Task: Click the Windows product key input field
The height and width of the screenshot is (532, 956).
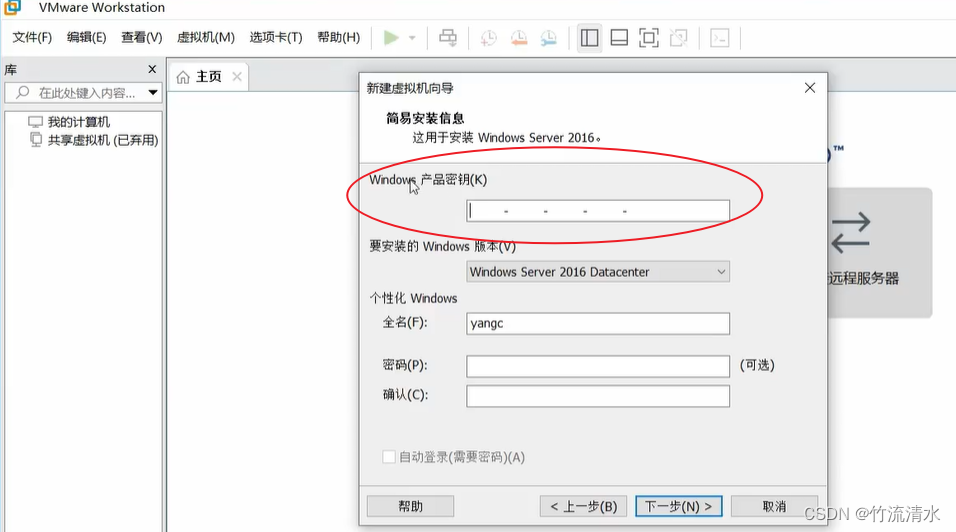Action: point(598,211)
